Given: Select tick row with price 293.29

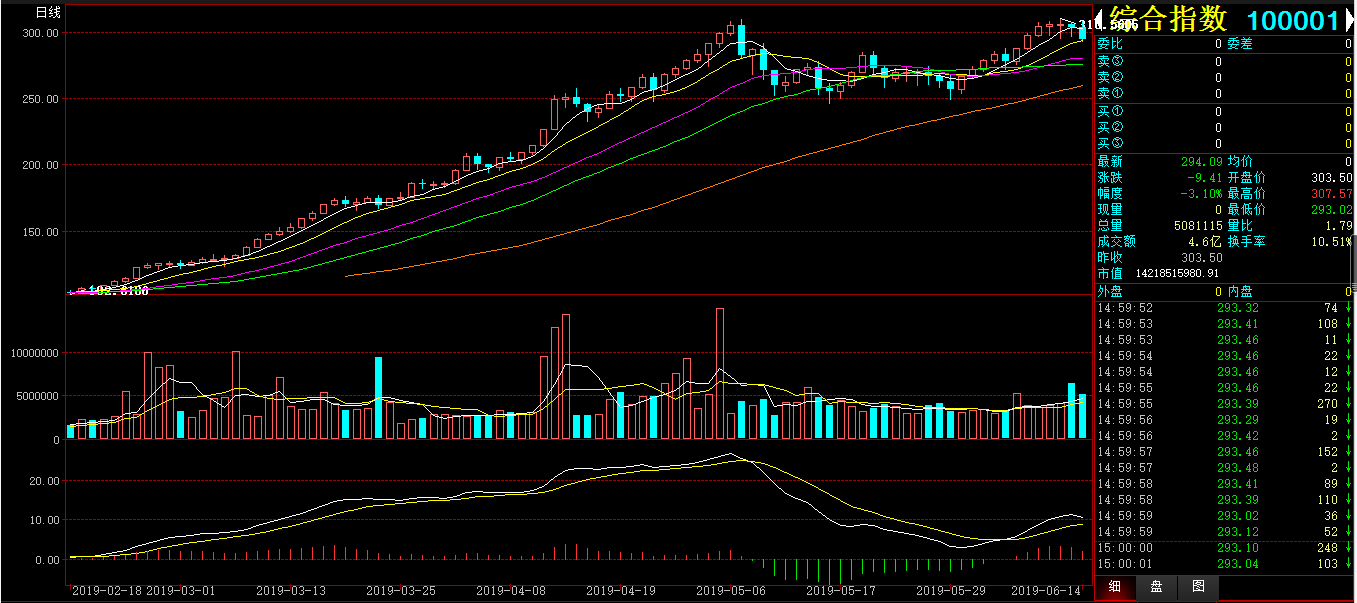Looking at the screenshot, I should 1224,420.
